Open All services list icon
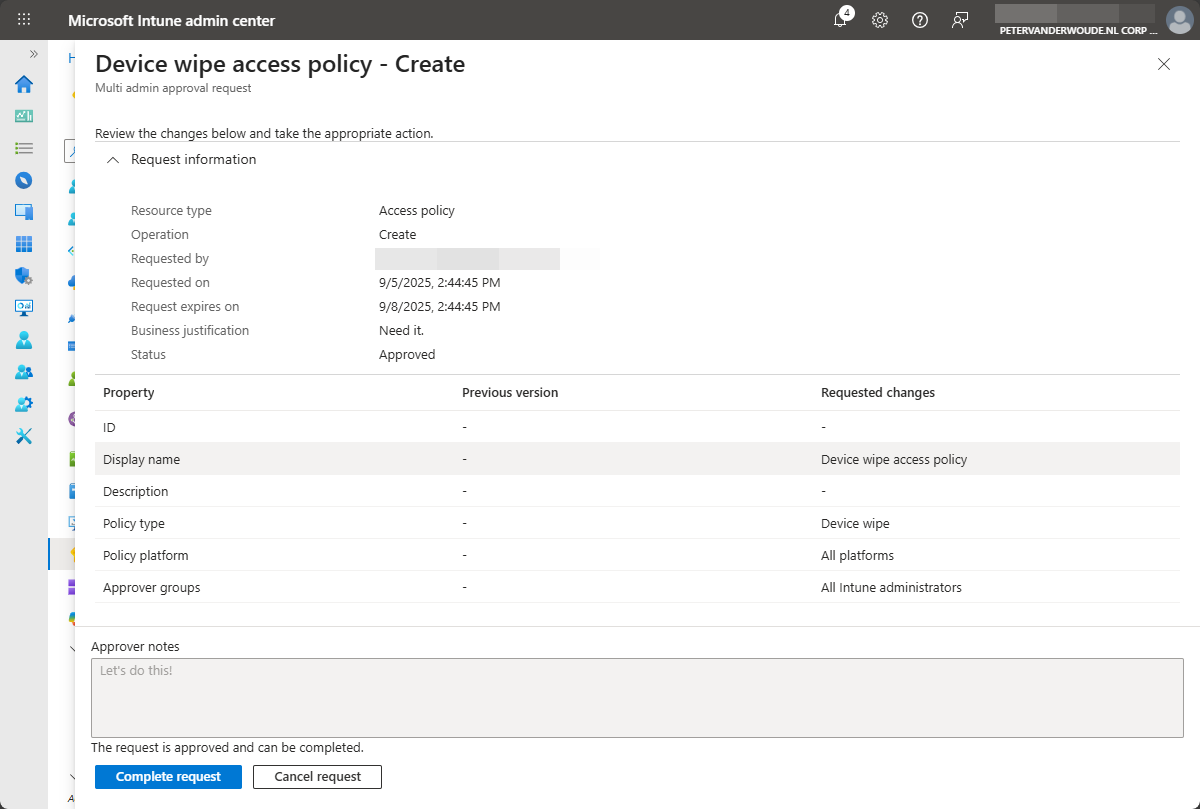1200x809 pixels. pos(24,148)
